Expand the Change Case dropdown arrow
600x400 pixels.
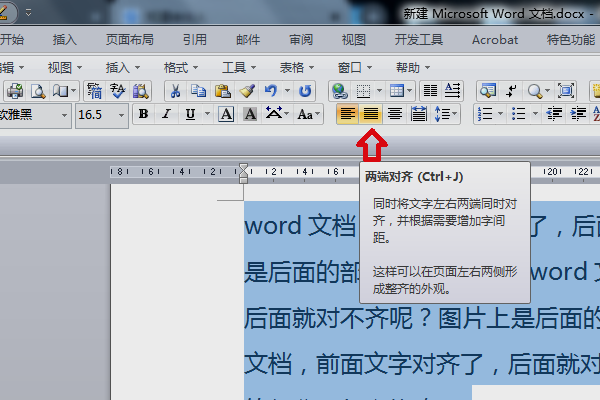click(318, 114)
